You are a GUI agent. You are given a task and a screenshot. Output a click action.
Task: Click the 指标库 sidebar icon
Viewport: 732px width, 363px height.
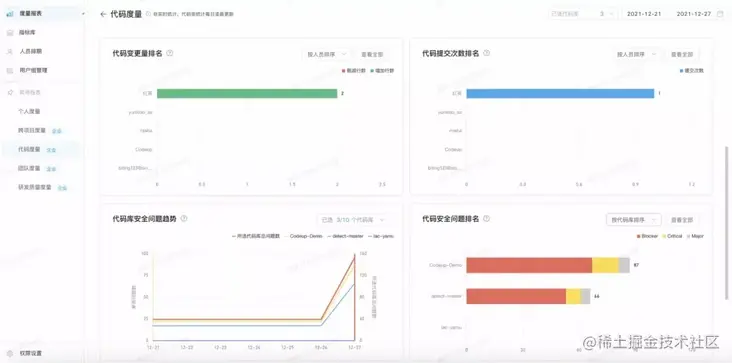(x=10, y=33)
